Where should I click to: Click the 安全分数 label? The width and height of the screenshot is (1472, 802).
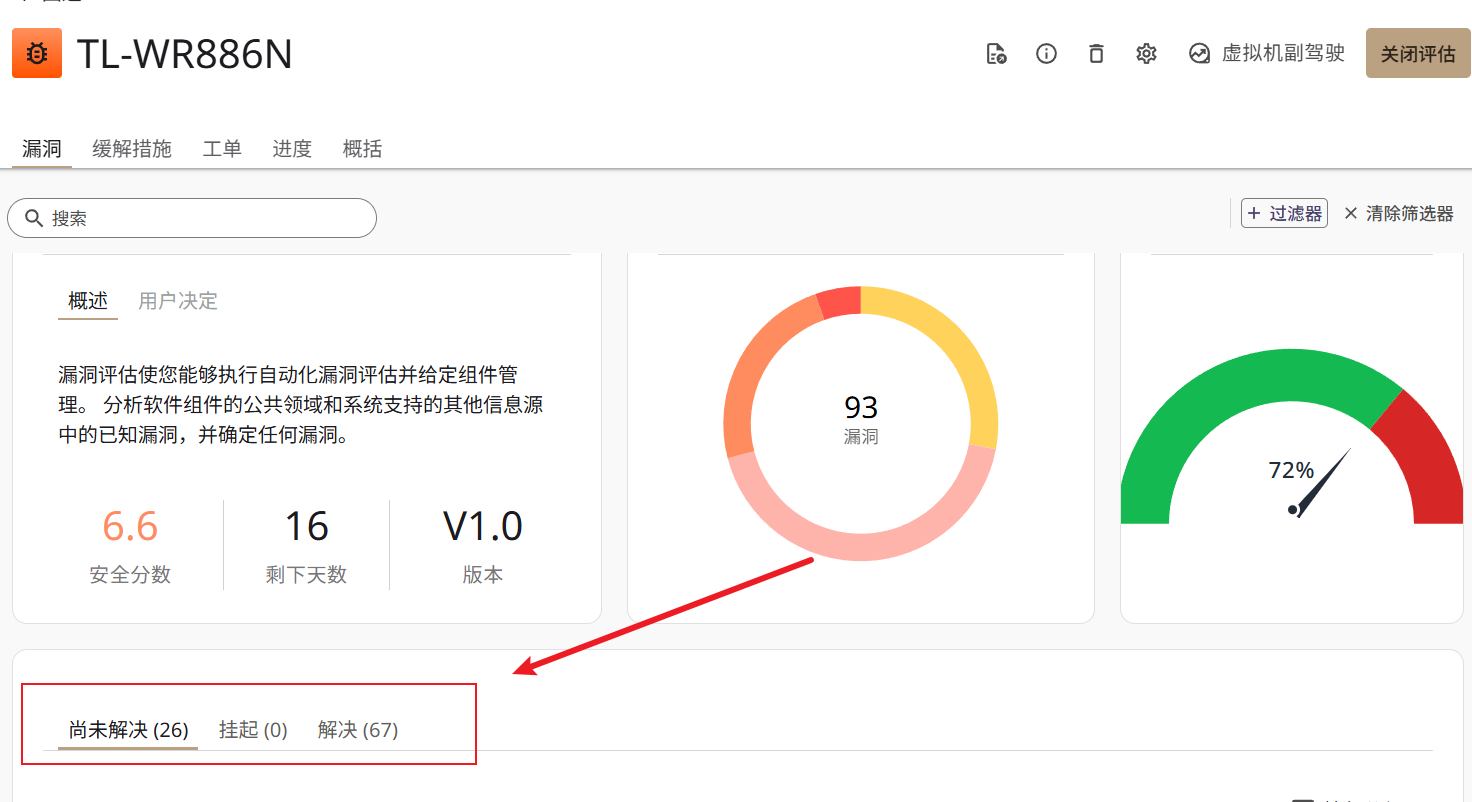(x=130, y=575)
